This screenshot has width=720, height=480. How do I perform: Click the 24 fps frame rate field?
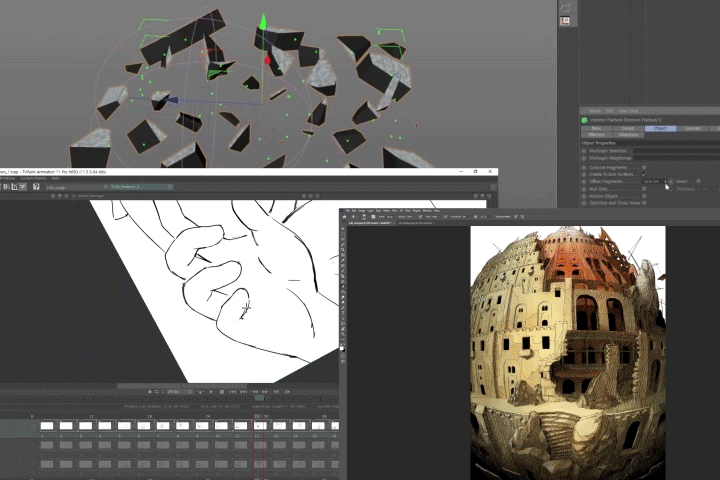point(180,392)
